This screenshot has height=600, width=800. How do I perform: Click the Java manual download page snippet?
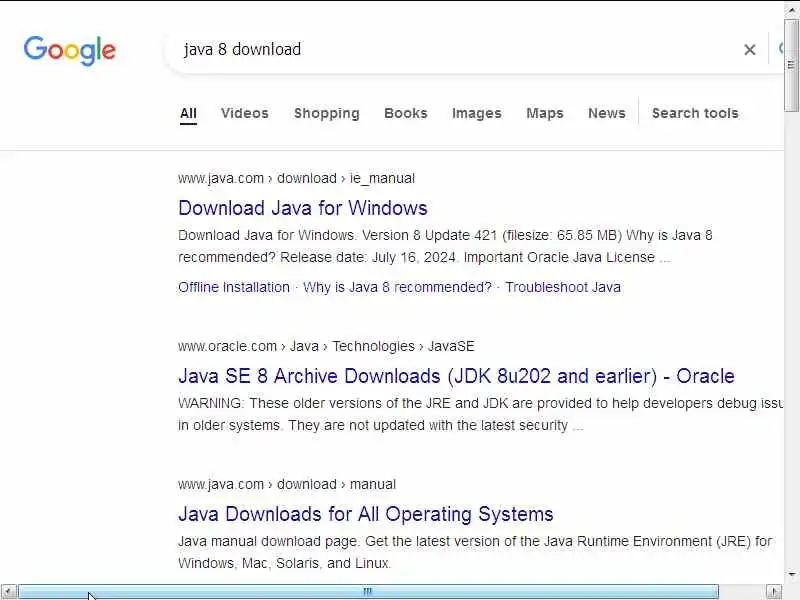coord(475,552)
